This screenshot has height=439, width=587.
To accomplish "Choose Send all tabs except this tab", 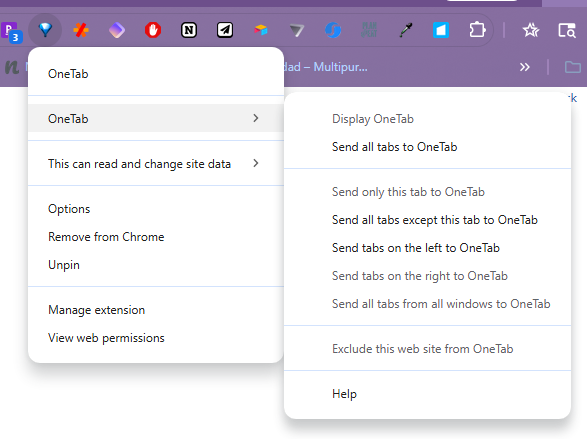I will [428, 220].
